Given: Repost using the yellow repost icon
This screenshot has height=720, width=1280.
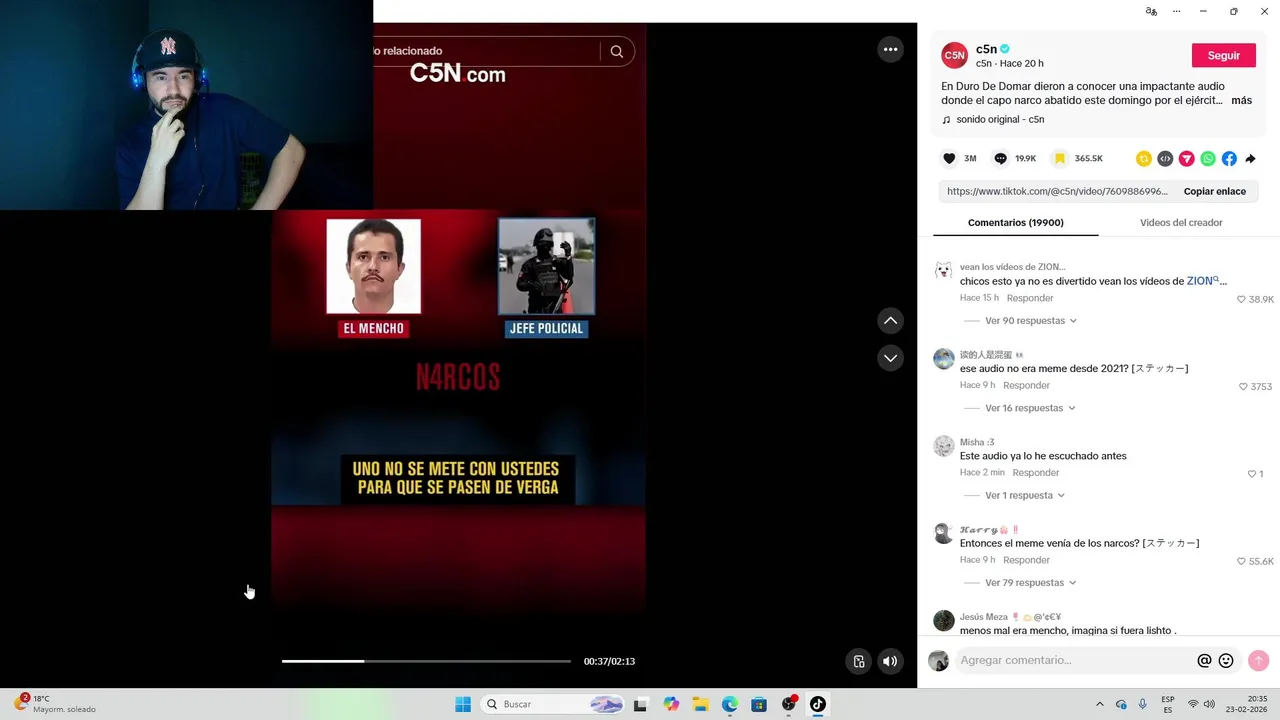Looking at the screenshot, I should point(1144,159).
